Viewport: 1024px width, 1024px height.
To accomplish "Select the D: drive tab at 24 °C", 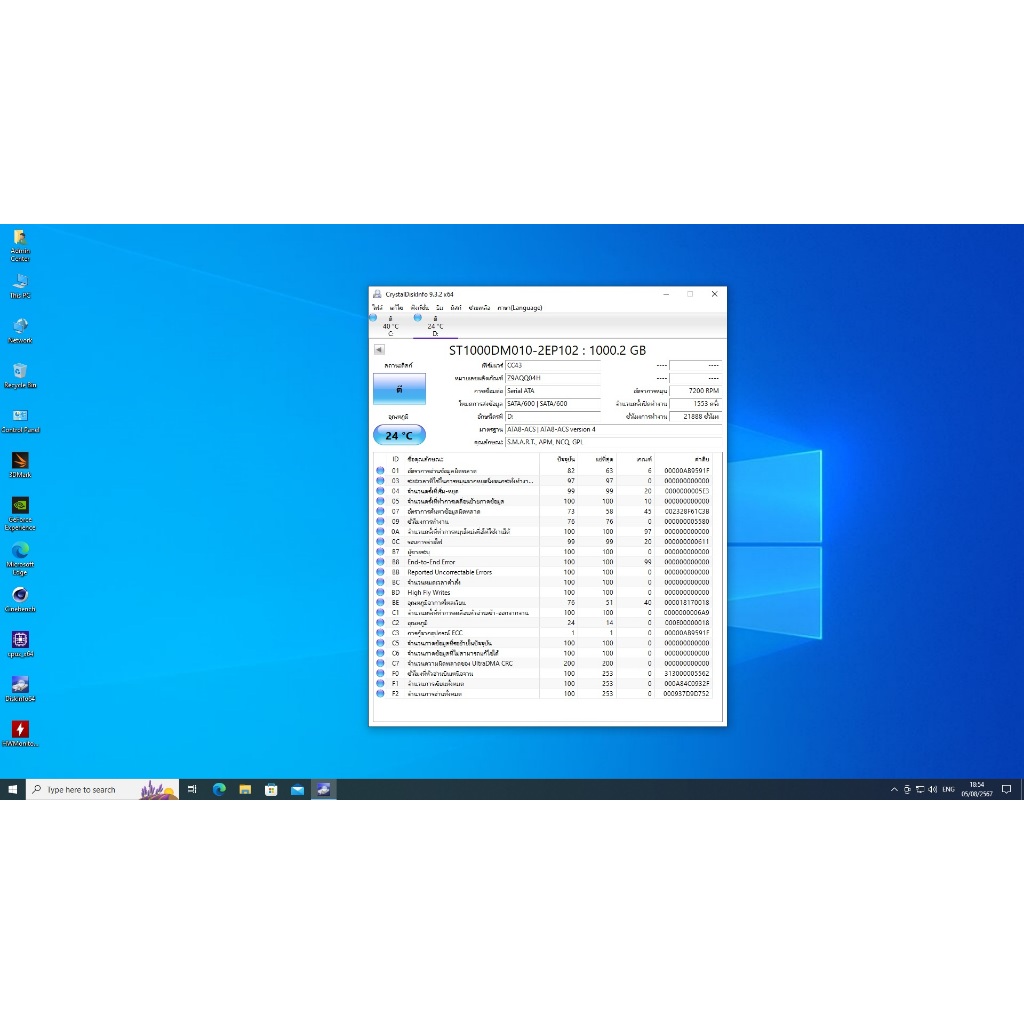I will tap(435, 326).
